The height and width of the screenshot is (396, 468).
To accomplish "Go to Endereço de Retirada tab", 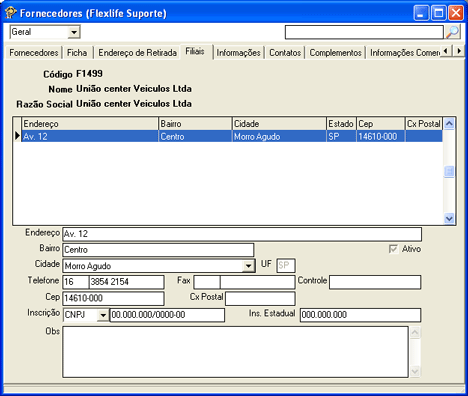I will [x=137, y=53].
